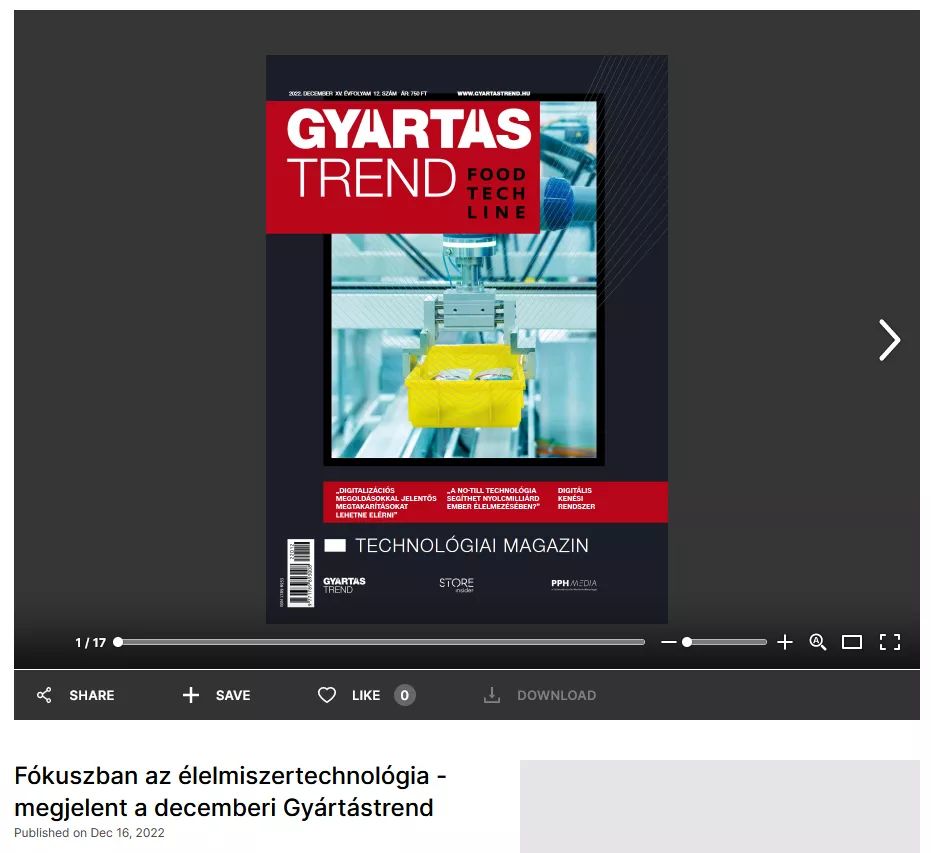Image resolution: width=931 pixels, height=853 pixels.
Task: Click TECHNOLÓGIAI MAGAZIN text on the cover
Action: point(471,546)
